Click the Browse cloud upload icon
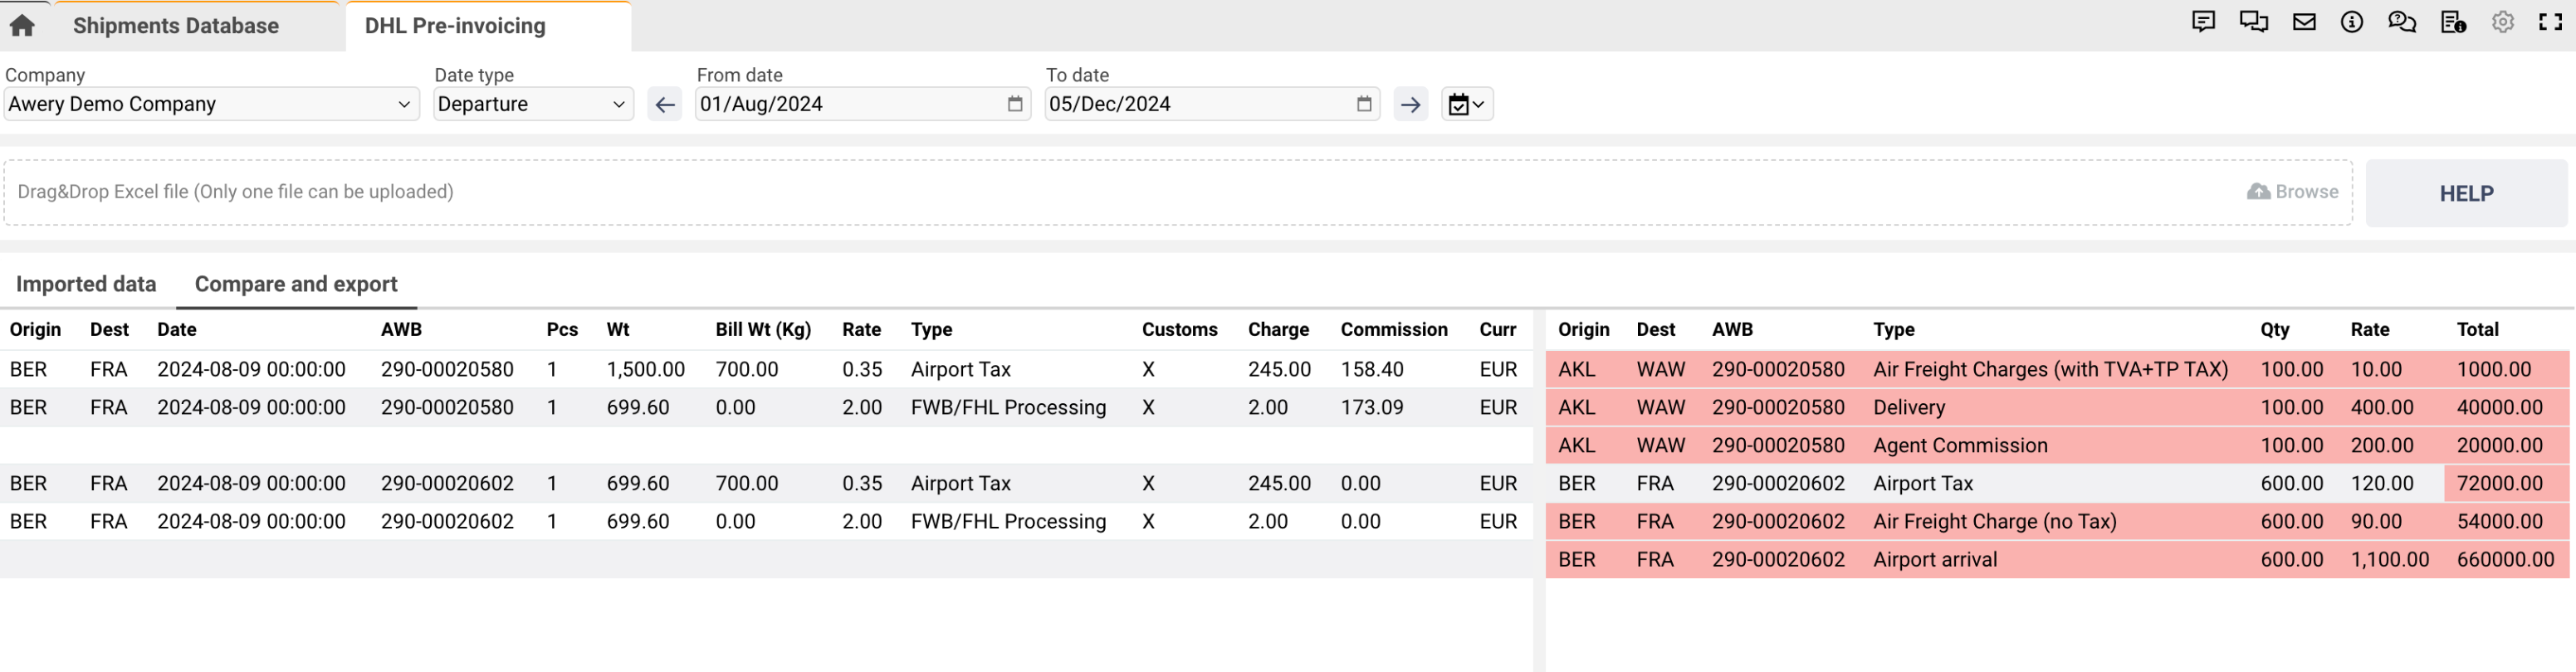Image resolution: width=2576 pixels, height=672 pixels. (2258, 191)
